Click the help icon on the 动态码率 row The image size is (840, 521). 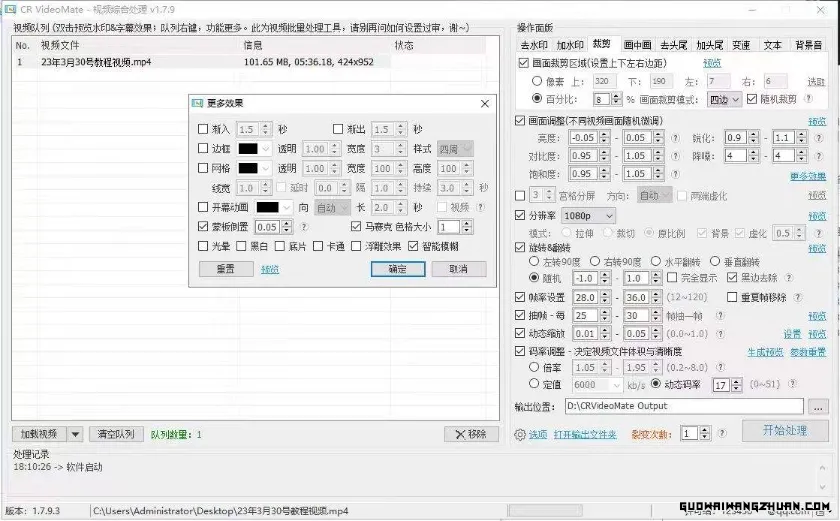pyautogui.click(x=792, y=383)
